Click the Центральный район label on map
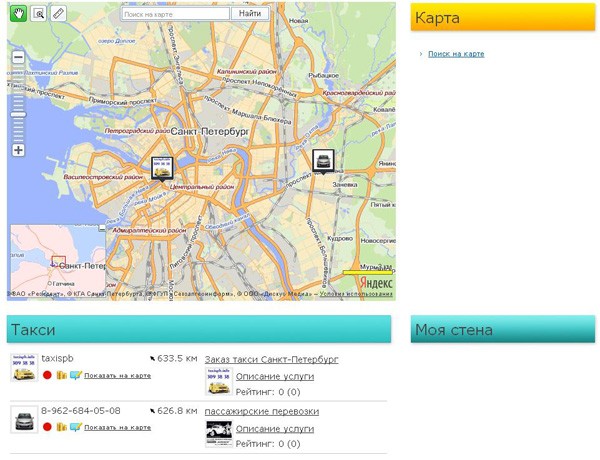Image resolution: width=600 pixels, height=460 pixels. 202,187
